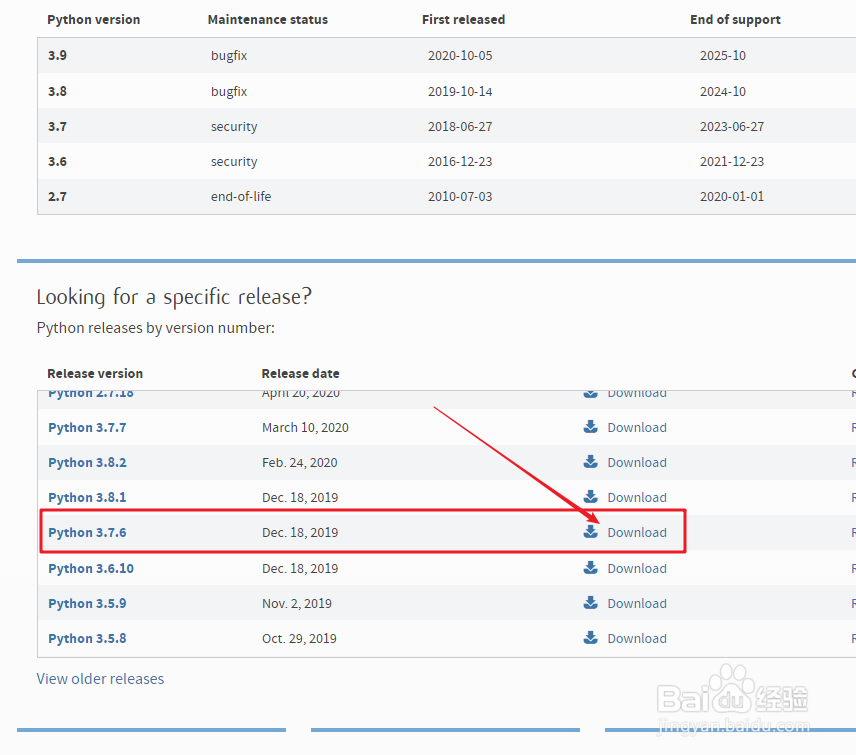The image size is (856, 755).
Task: Select version 3.9 in maintenance table
Action: (57, 55)
